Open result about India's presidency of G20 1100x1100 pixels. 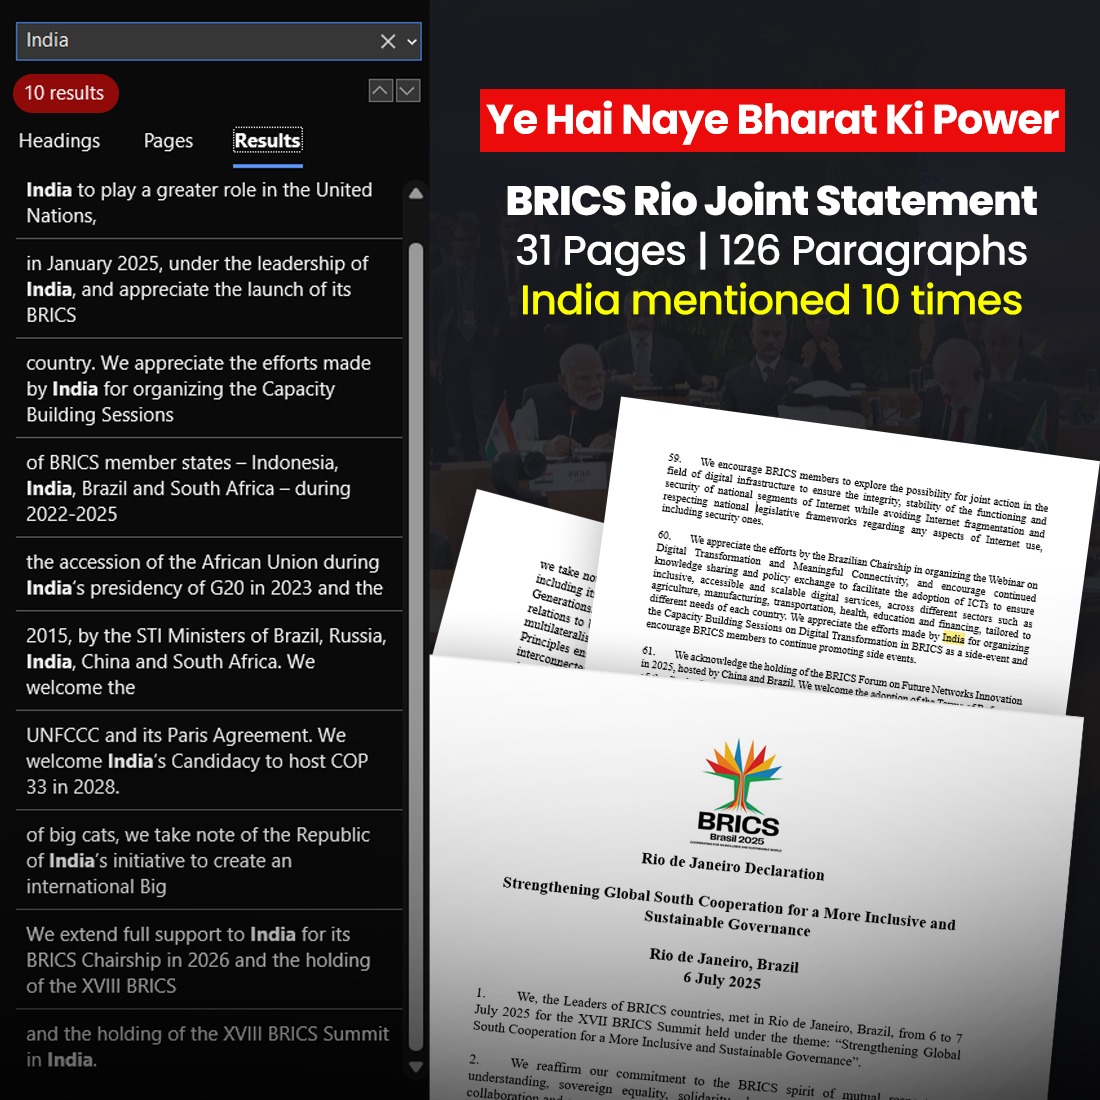click(209, 575)
